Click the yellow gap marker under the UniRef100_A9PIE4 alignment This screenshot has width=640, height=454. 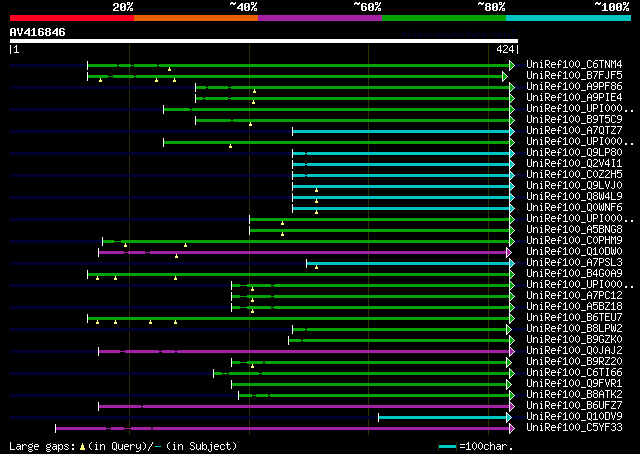(x=253, y=102)
